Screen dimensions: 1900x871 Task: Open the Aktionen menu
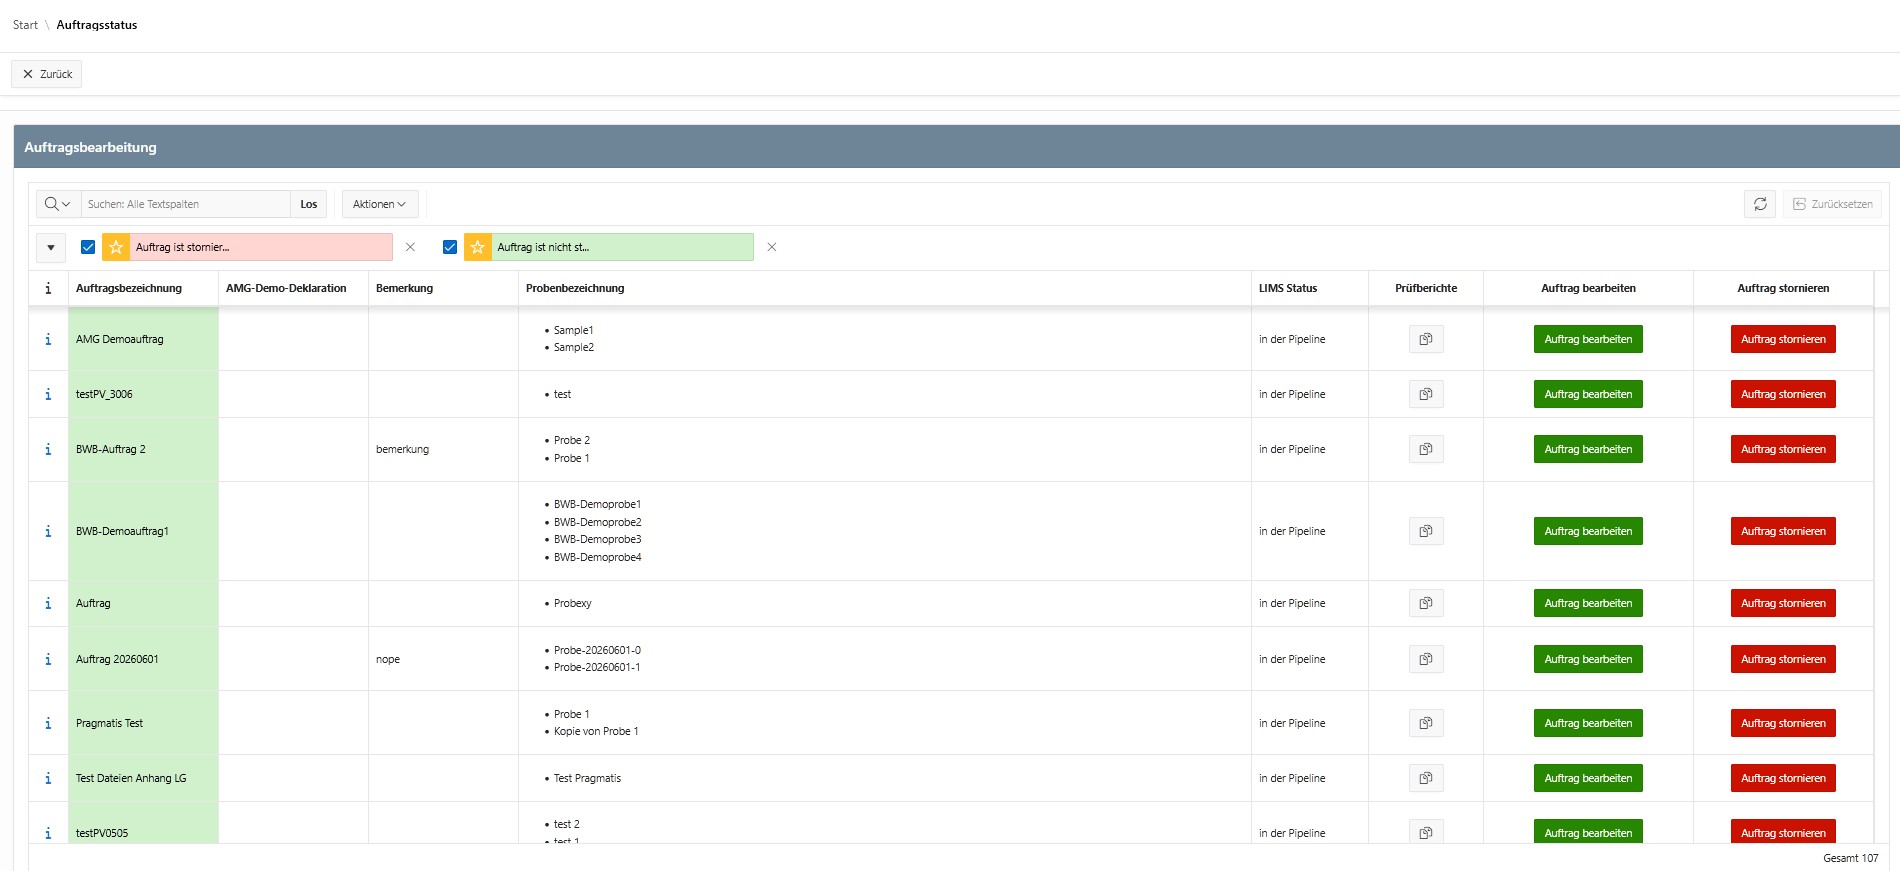(x=380, y=204)
